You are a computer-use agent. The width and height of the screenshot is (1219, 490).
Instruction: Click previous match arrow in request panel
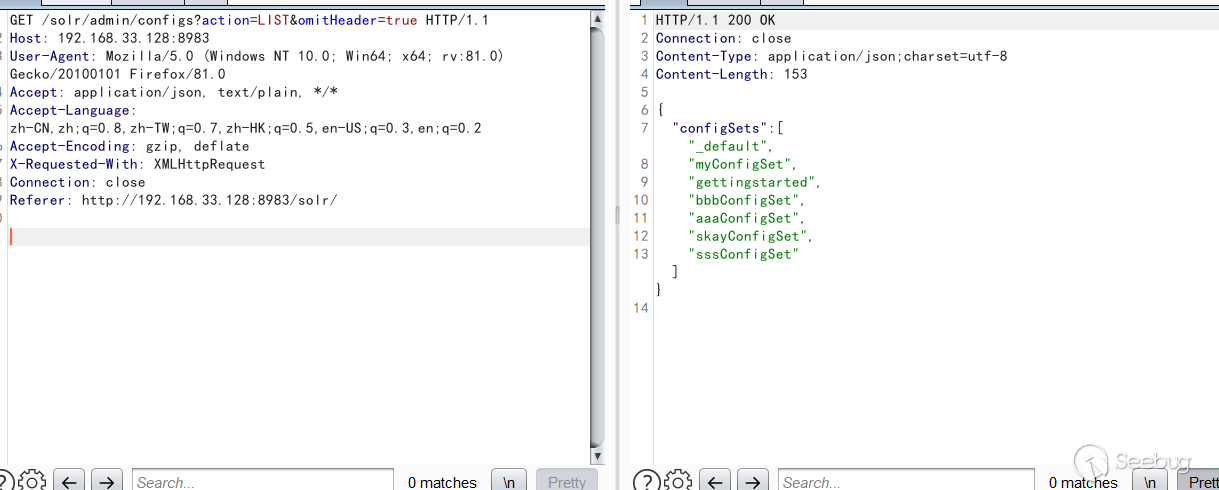[68, 481]
